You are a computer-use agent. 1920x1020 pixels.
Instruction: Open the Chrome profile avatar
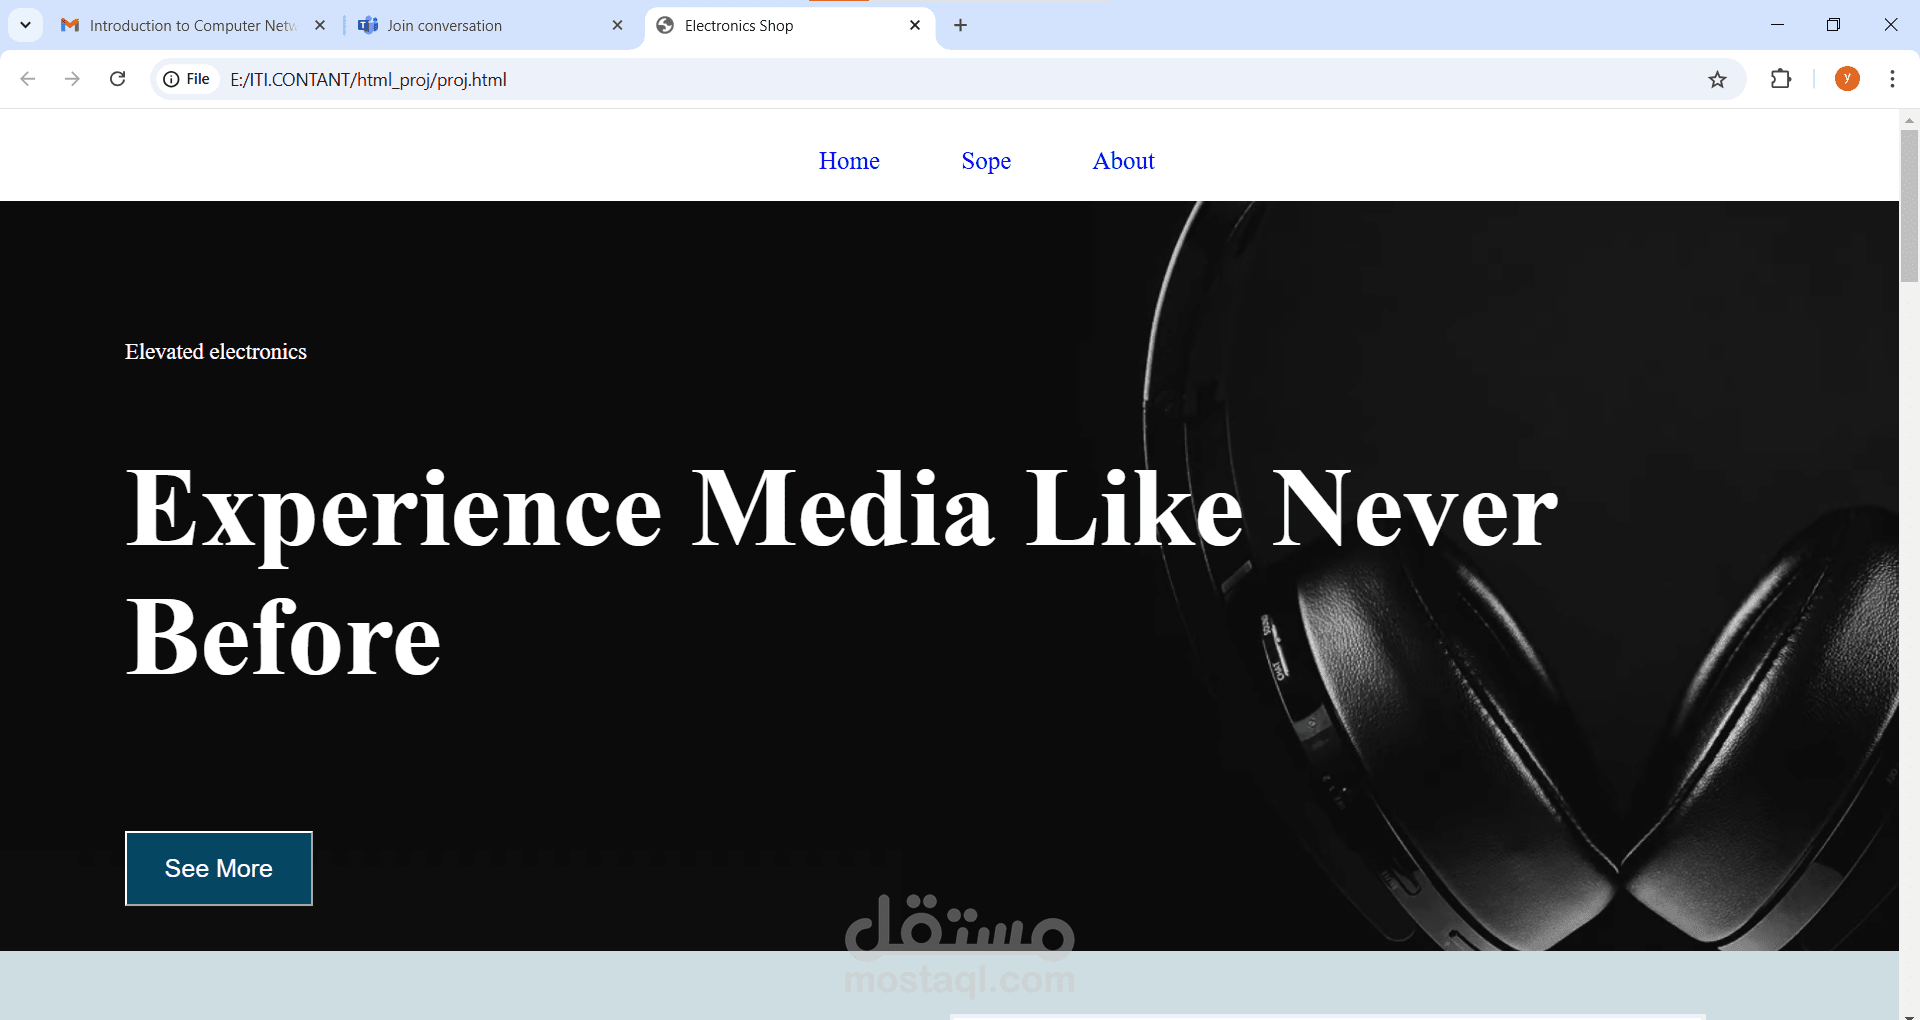pos(1847,79)
